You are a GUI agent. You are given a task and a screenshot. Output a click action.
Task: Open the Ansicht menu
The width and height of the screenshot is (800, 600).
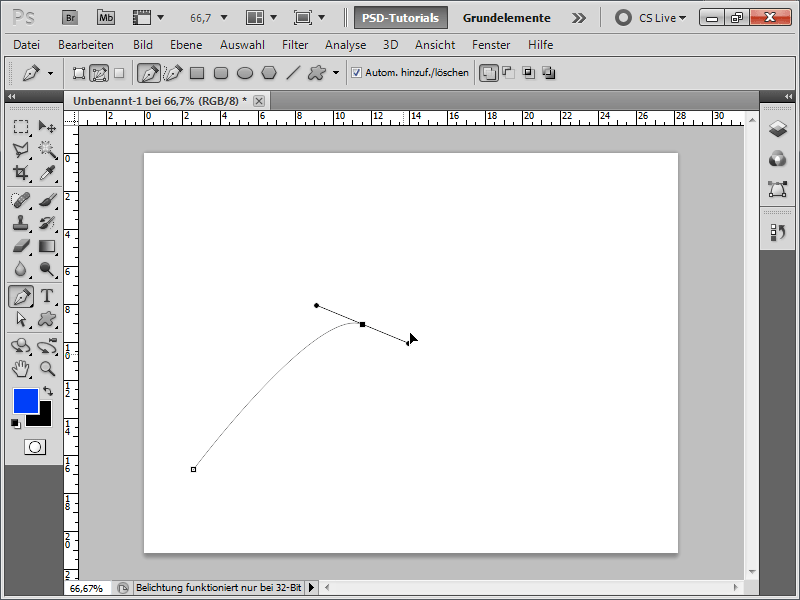tap(435, 45)
